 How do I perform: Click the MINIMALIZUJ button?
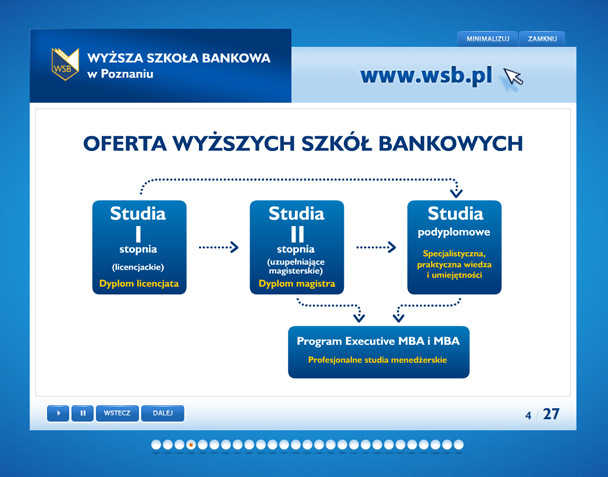[488, 39]
